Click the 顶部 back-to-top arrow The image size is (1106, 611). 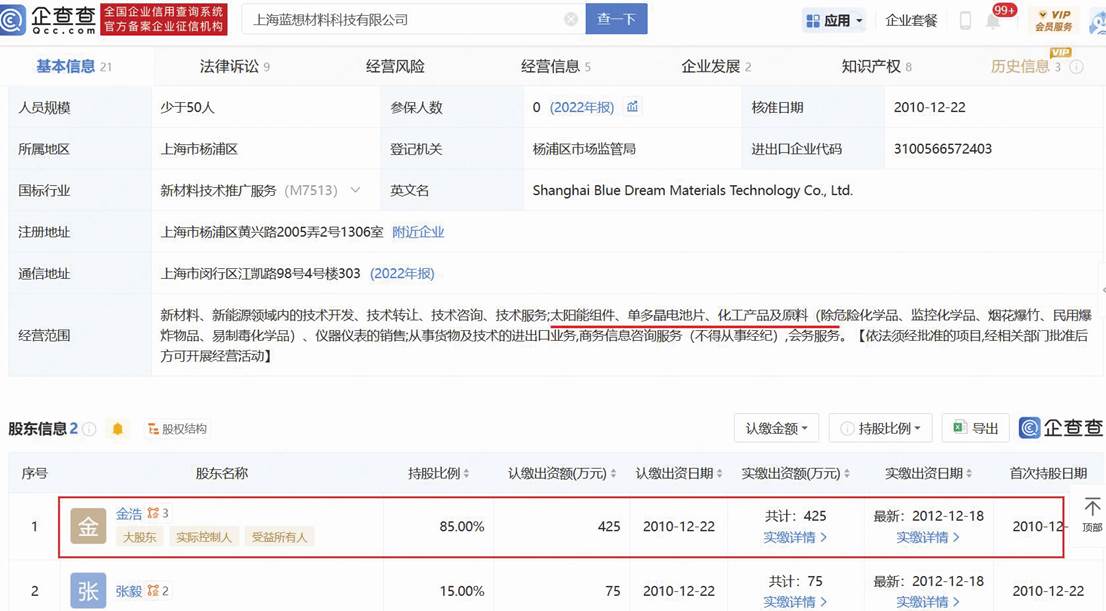[x=1092, y=514]
